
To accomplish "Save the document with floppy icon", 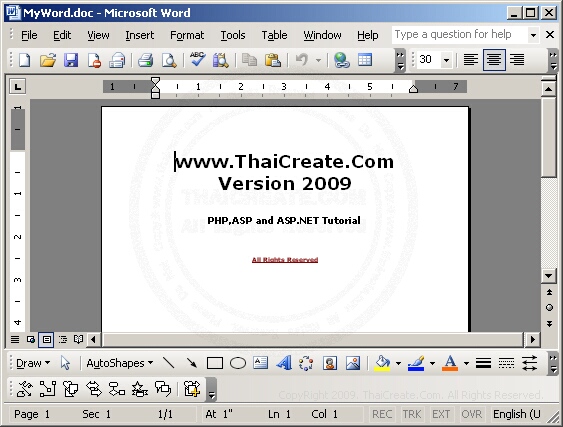I will (71, 60).
